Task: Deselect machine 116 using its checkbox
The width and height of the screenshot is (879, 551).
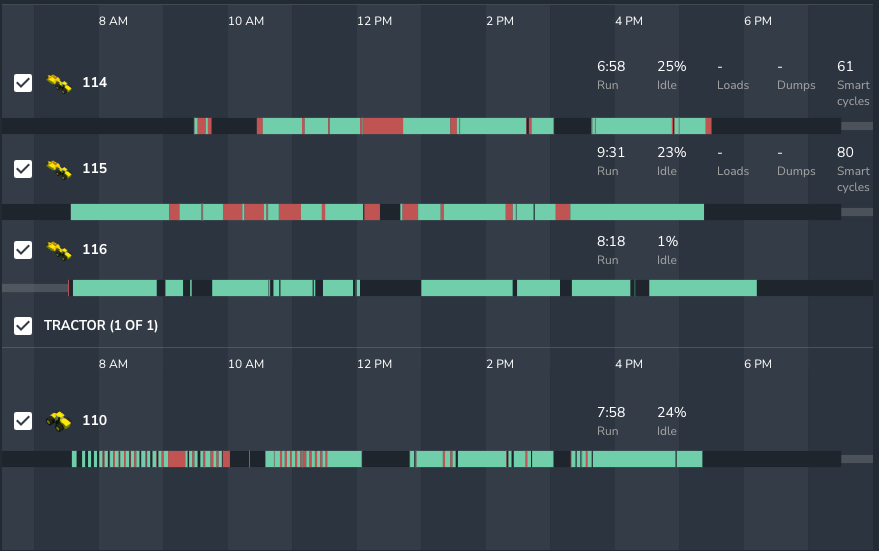Action: 23,250
